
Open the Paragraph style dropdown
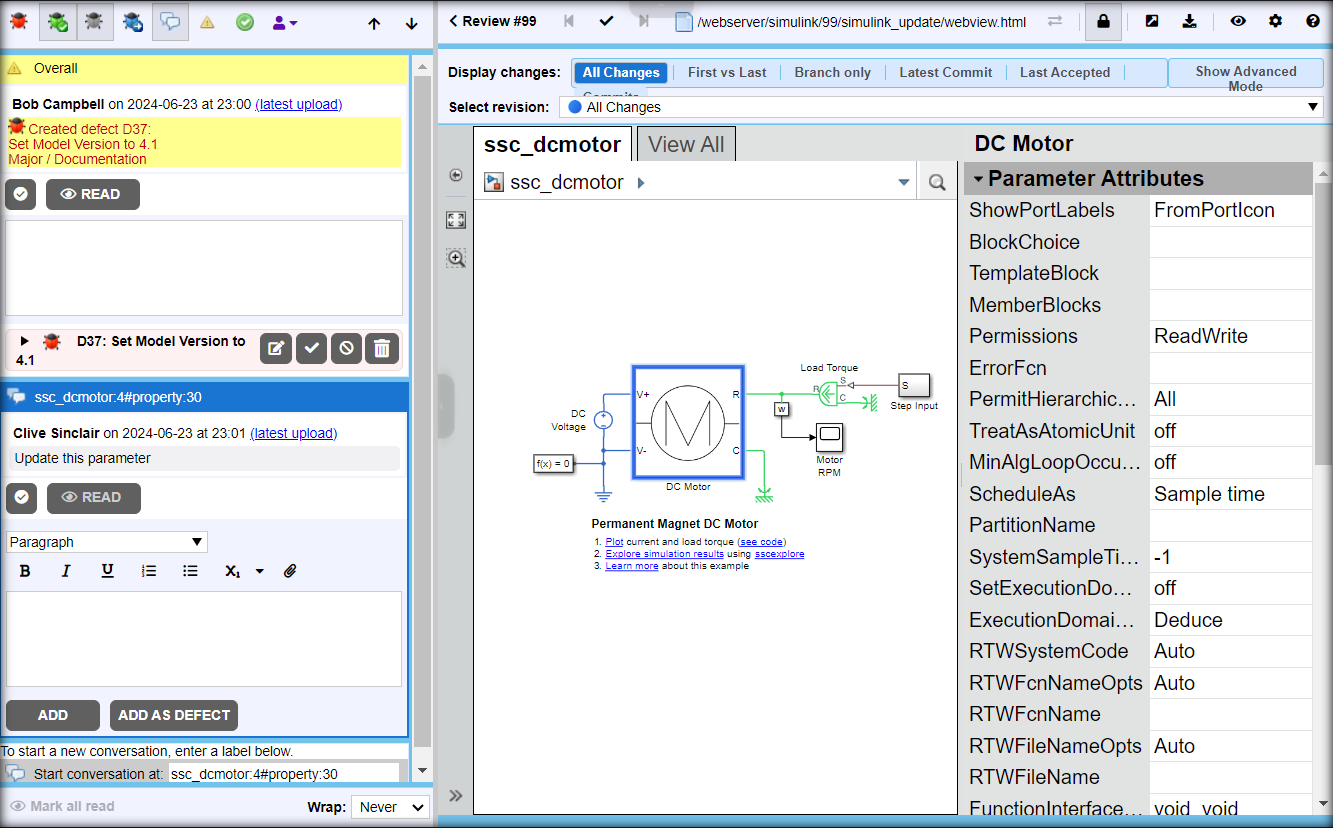[x=106, y=542]
